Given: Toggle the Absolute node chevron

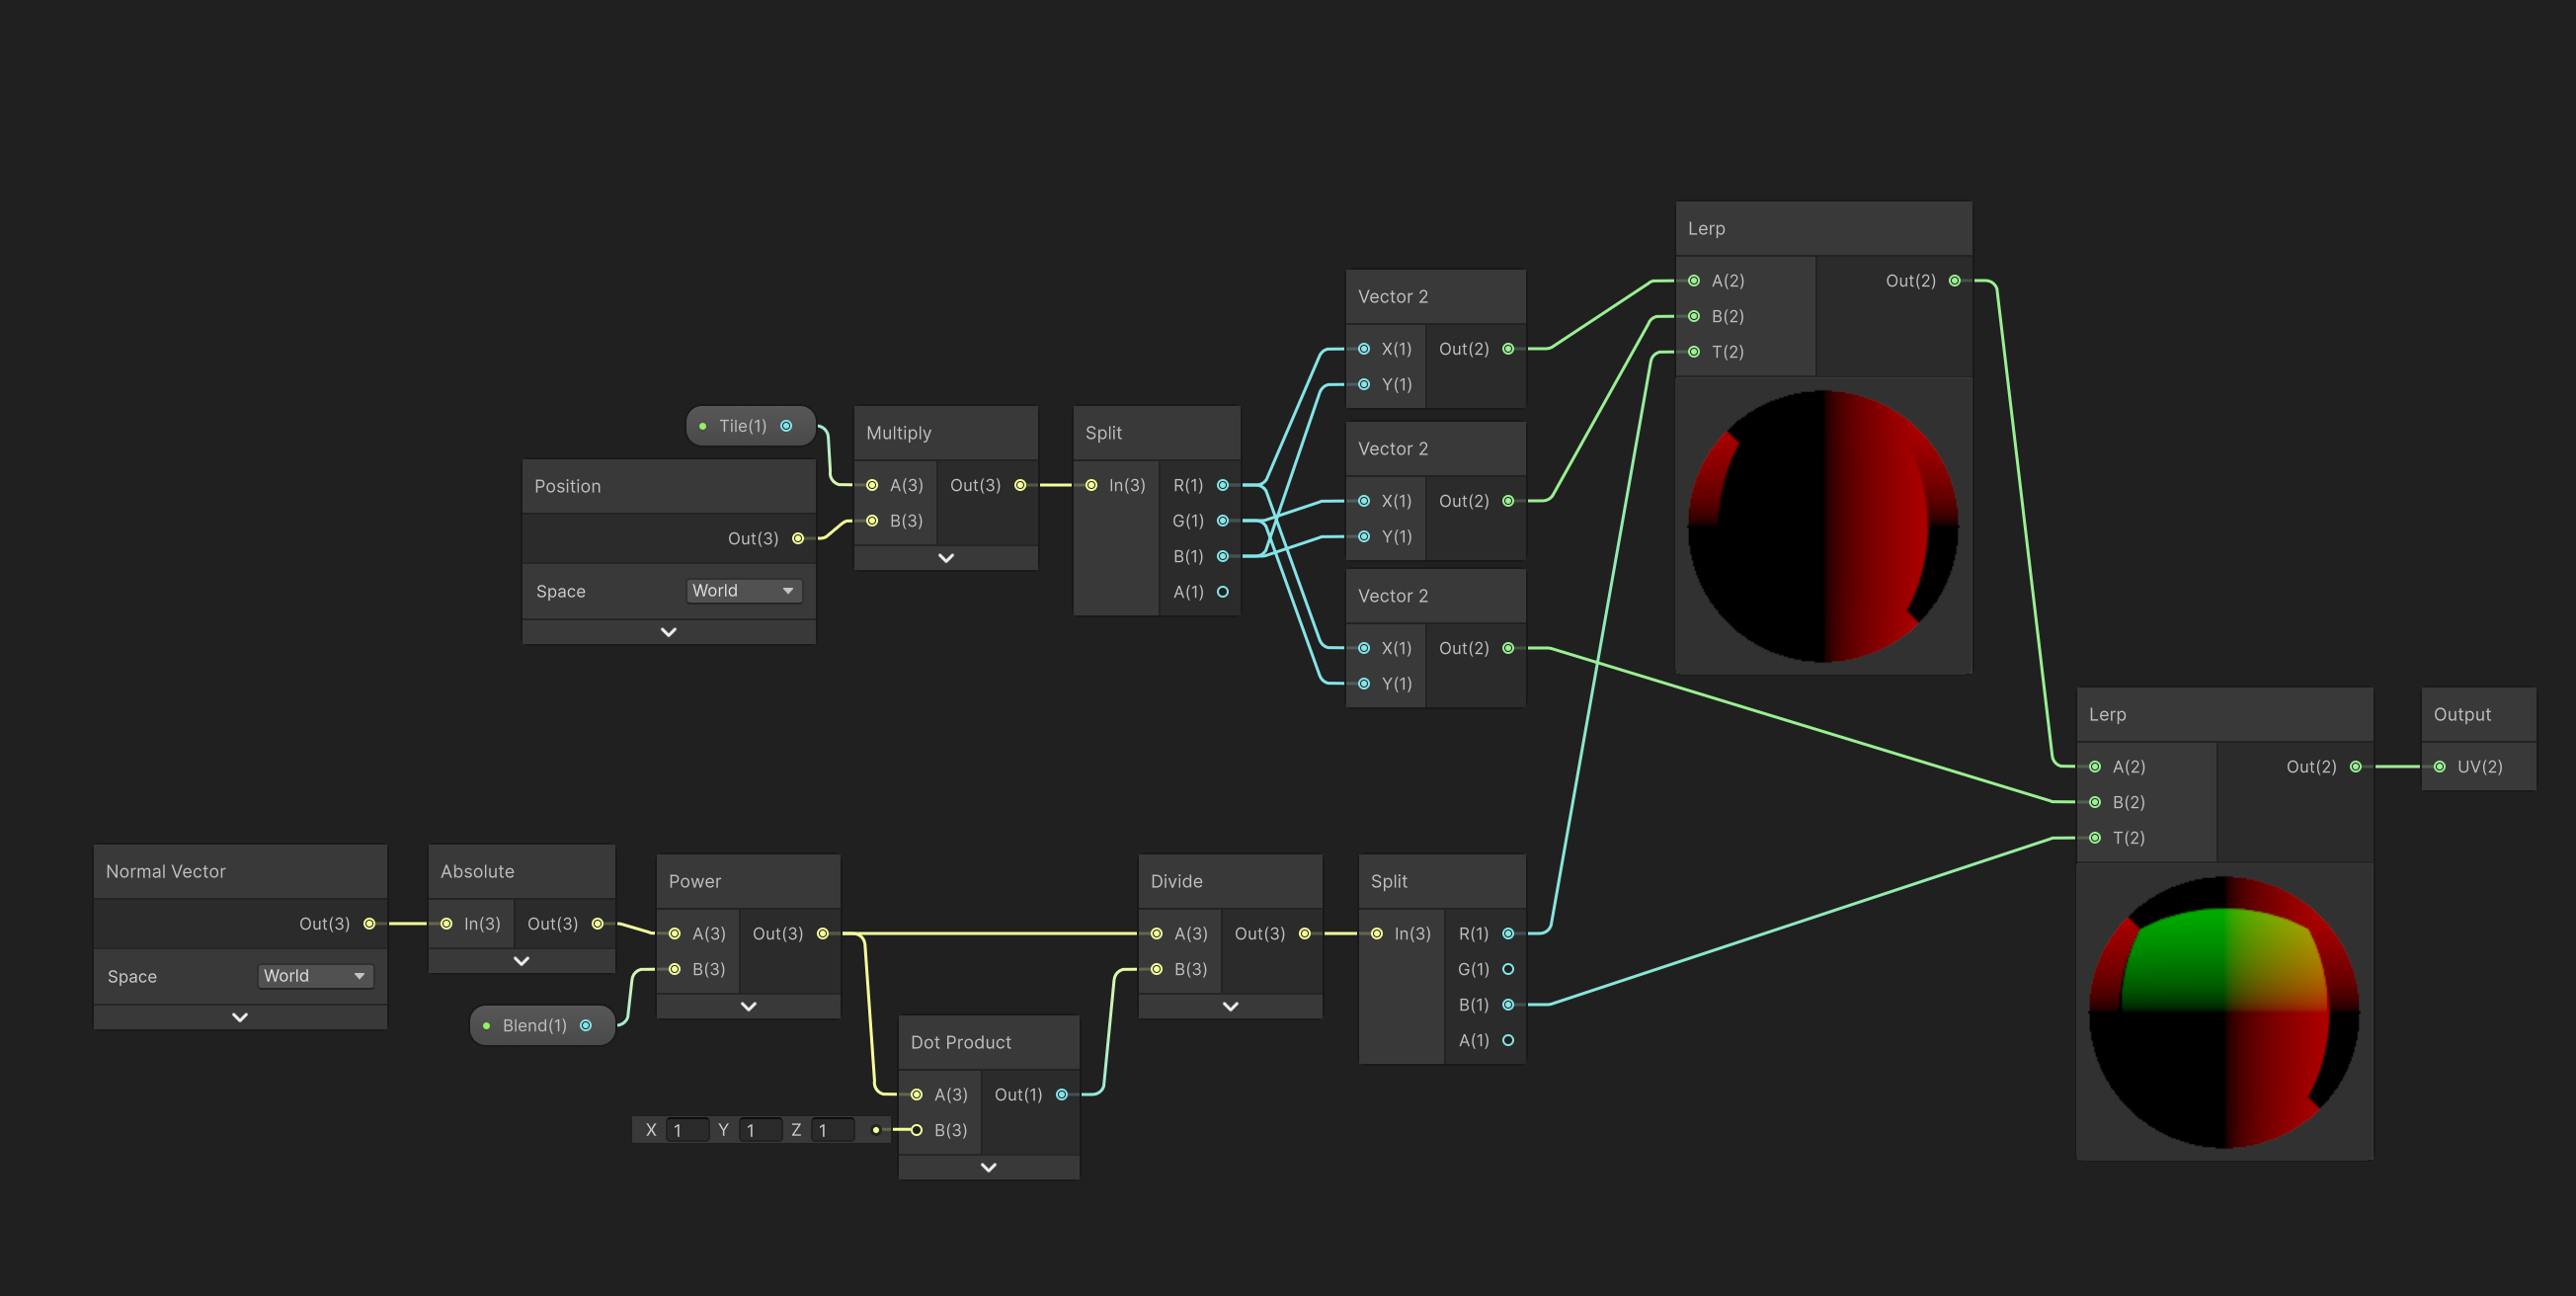Looking at the screenshot, I should tap(521, 961).
